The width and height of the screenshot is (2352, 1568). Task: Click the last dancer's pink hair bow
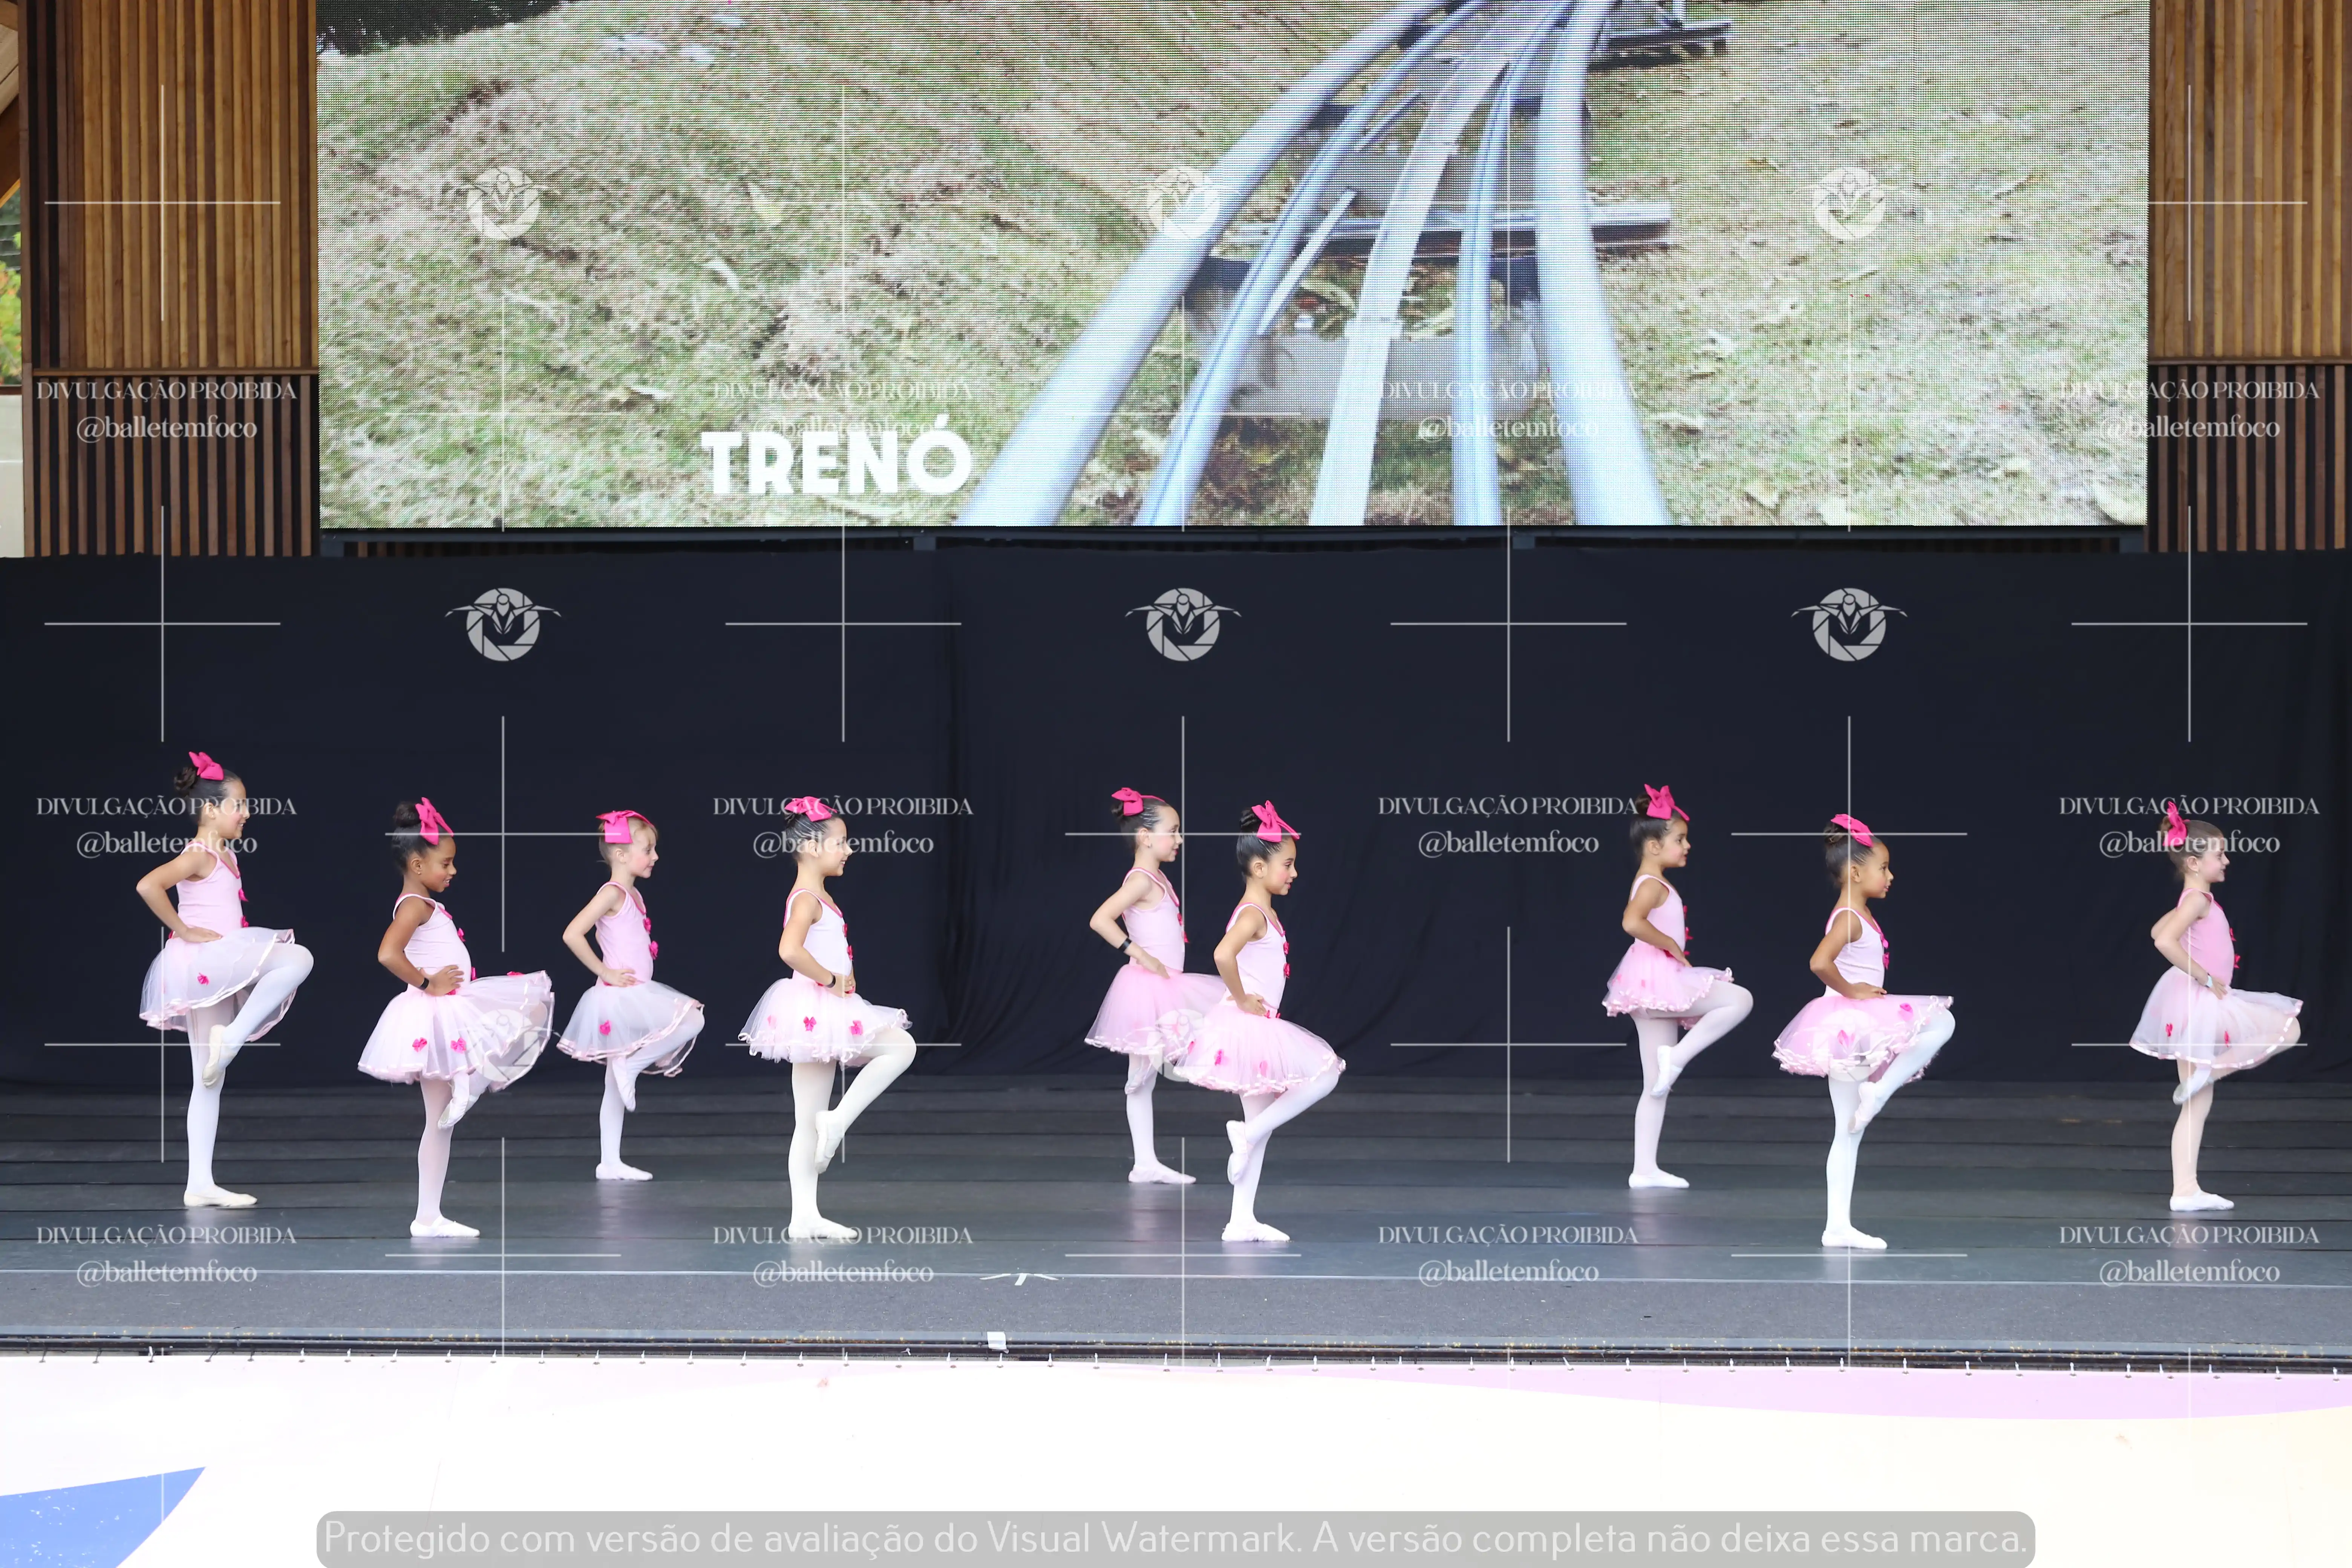(2176, 826)
